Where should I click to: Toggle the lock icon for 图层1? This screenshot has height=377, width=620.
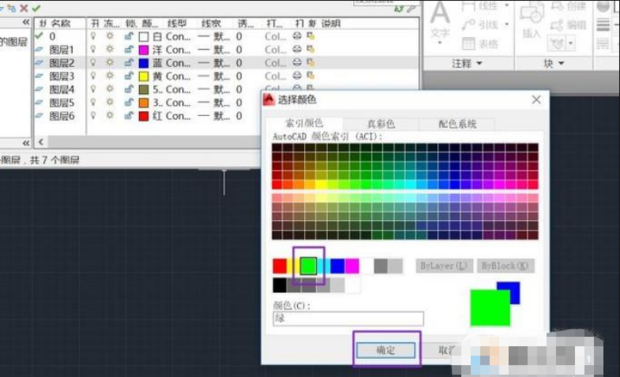pyautogui.click(x=129, y=49)
